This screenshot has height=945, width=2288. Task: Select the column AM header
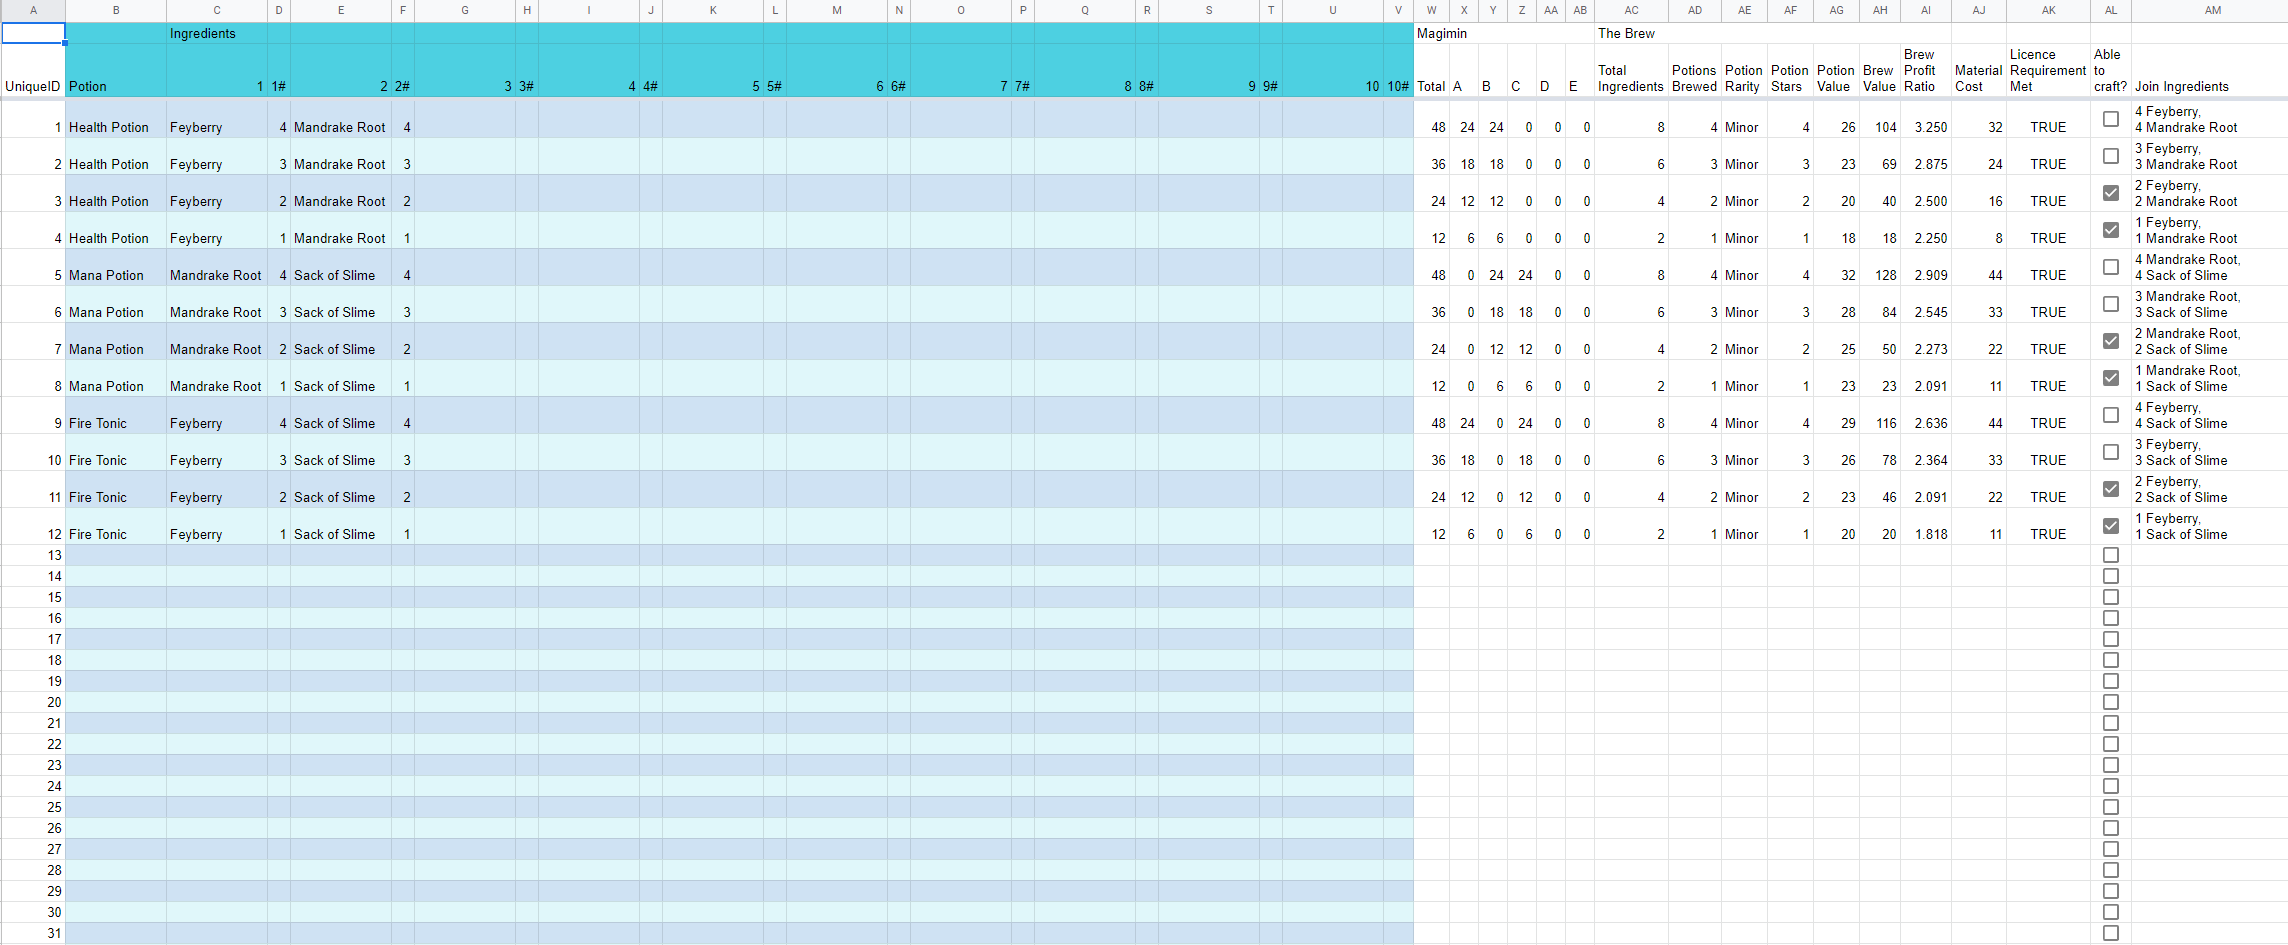[2212, 10]
